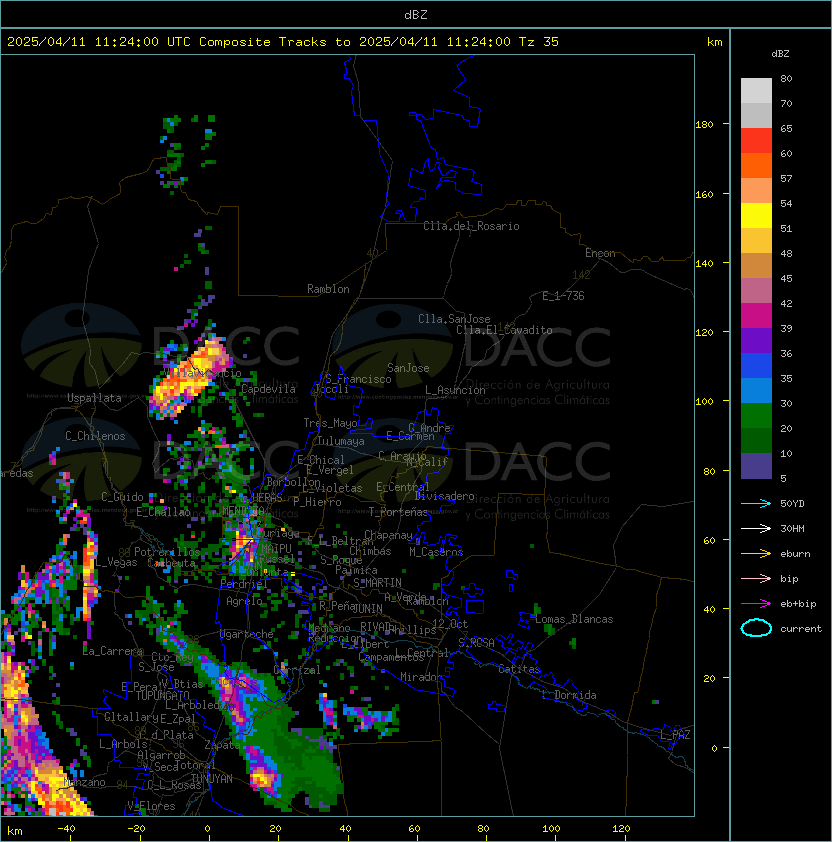This screenshot has width=832, height=842.
Task: Click the S_Francisco place label
Action: [x=358, y=379]
